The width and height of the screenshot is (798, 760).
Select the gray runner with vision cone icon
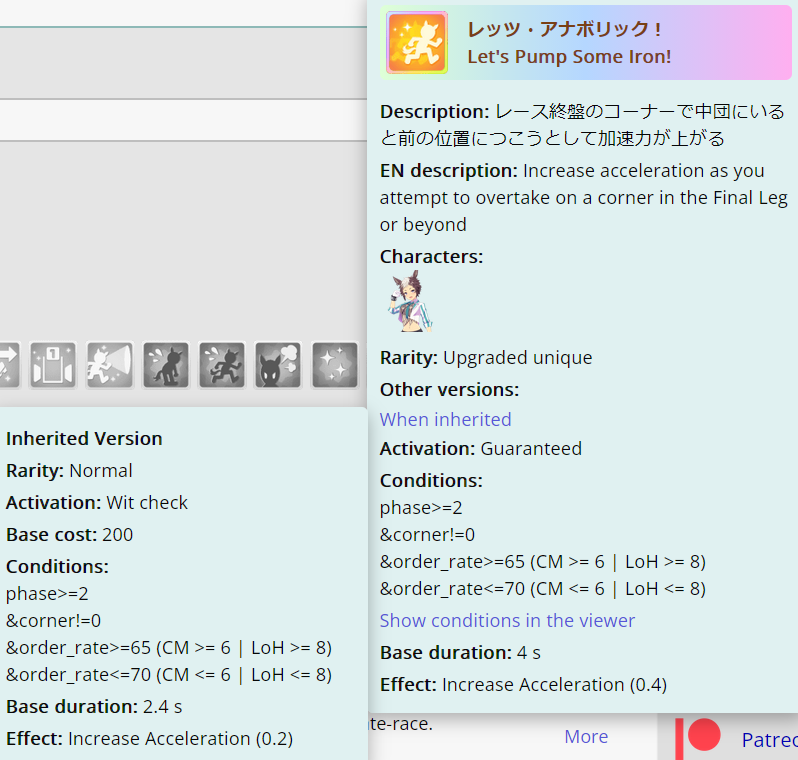(x=109, y=365)
